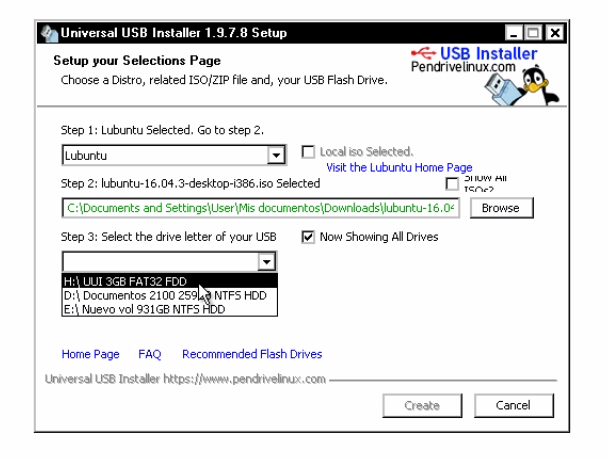Viewport: 609px width, 459px height.
Task: Click Step 1: Lubuntu Selected text
Action: [x=162, y=130]
